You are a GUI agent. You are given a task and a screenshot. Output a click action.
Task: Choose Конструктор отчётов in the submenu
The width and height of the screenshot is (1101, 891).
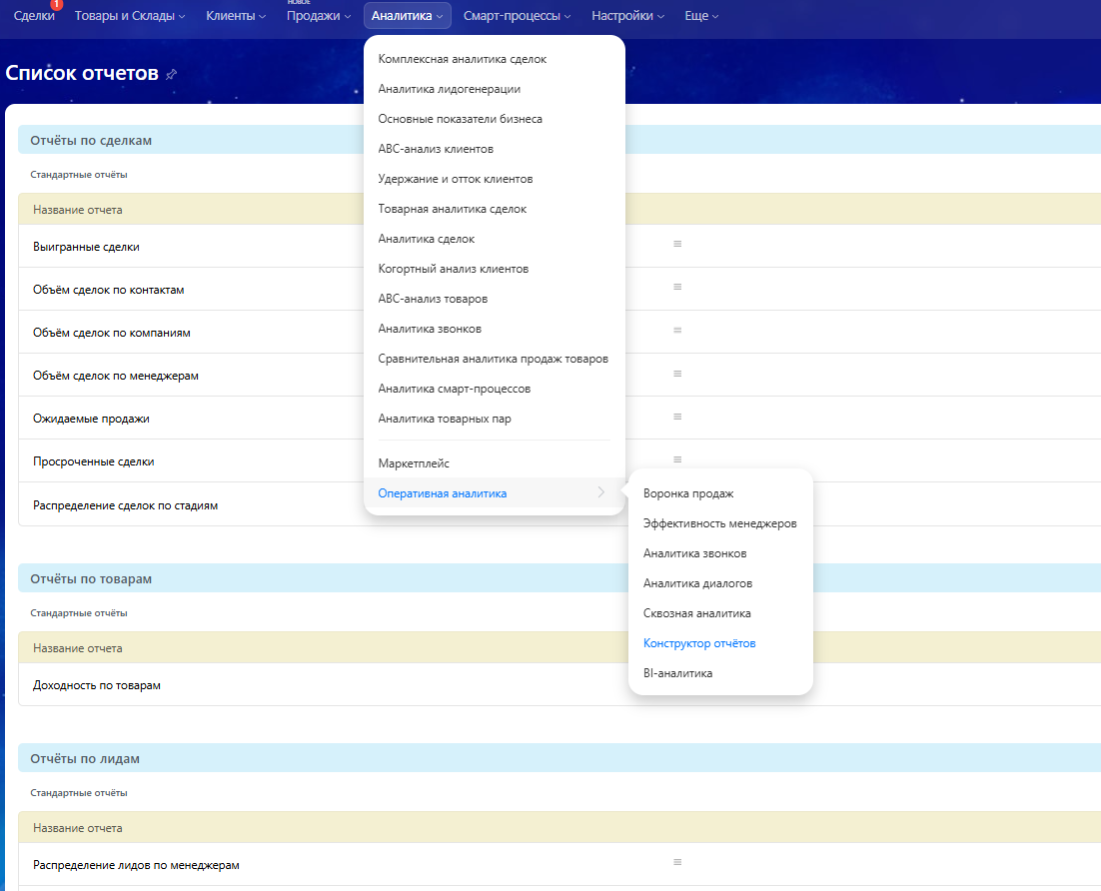pos(699,643)
